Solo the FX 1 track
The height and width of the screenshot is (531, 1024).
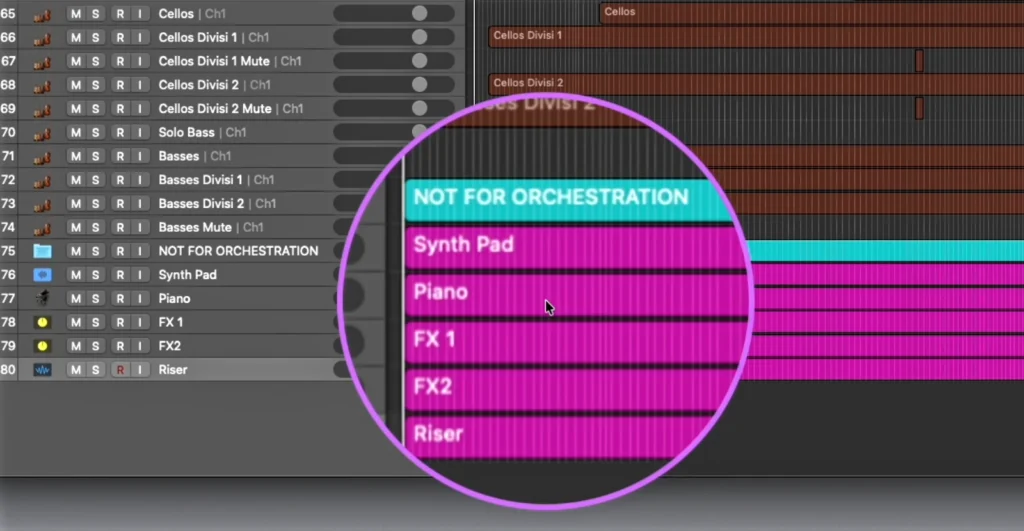(x=95, y=322)
